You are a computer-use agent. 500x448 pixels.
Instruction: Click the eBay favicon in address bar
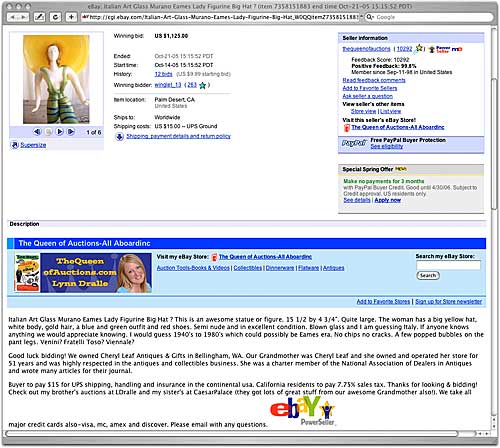click(85, 17)
